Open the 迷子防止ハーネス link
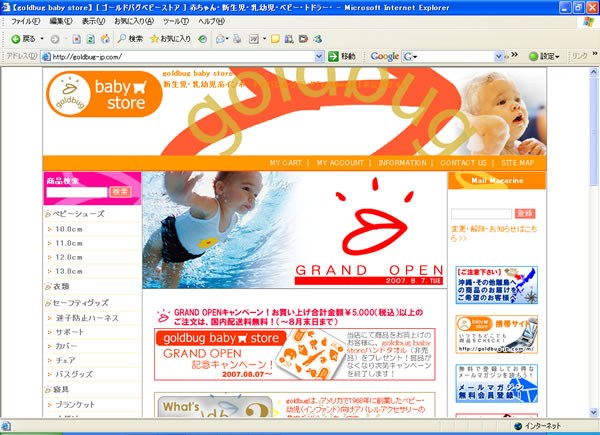600x435 pixels. click(87, 318)
